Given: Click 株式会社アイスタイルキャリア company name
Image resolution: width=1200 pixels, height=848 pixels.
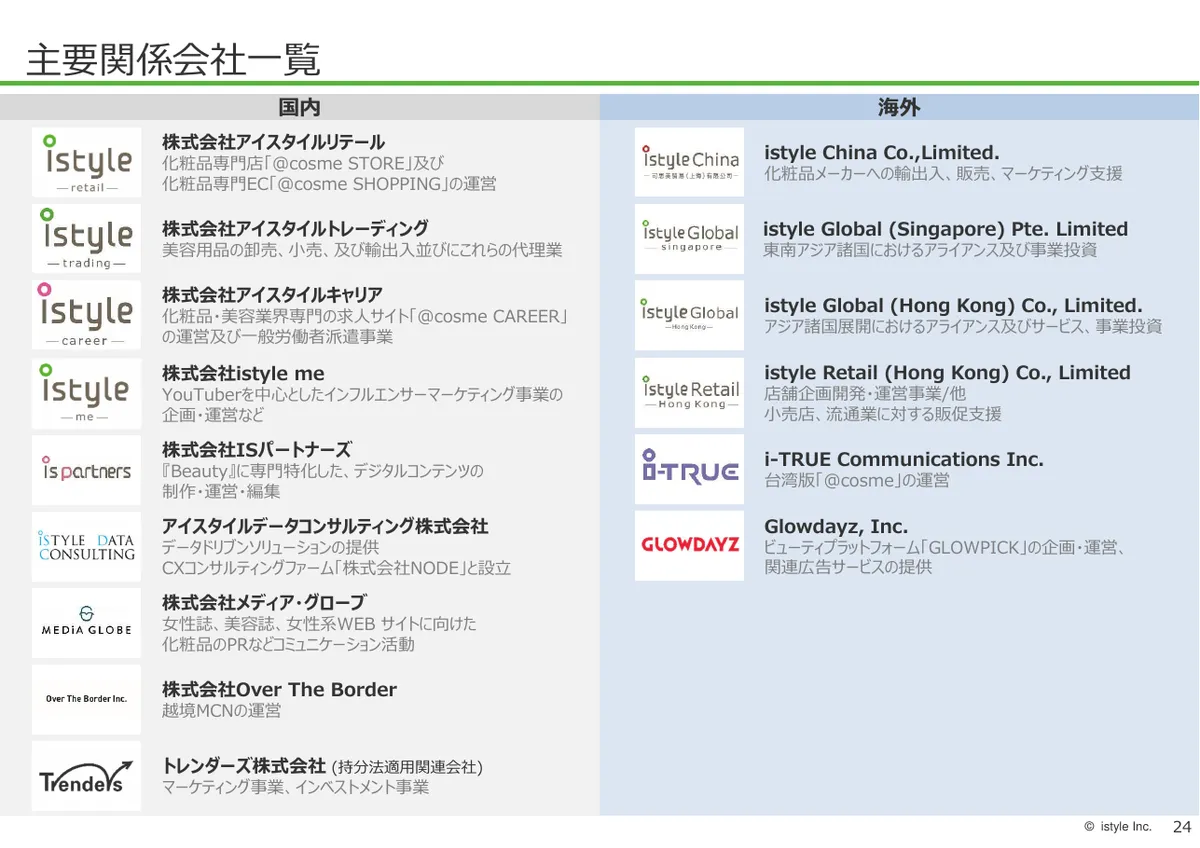Looking at the screenshot, I should [x=272, y=295].
